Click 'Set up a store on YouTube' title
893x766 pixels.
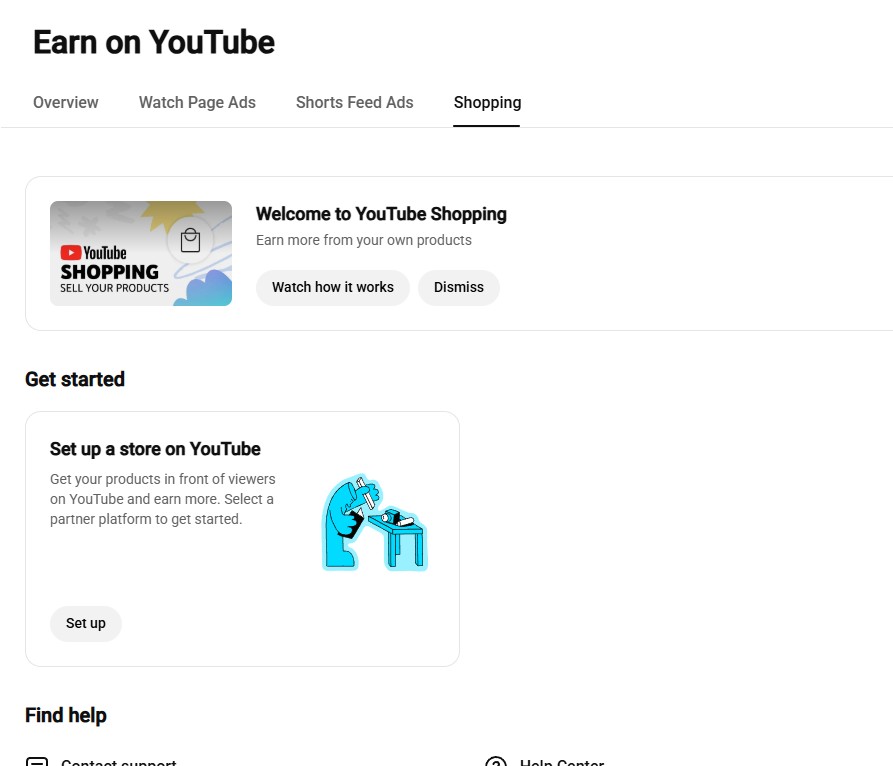[x=155, y=449]
